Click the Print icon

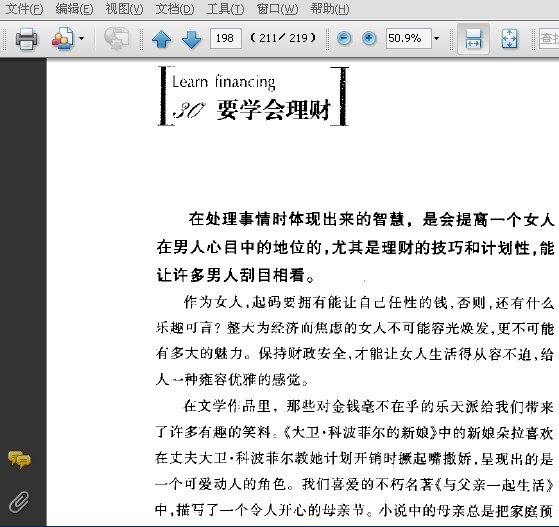26,38
